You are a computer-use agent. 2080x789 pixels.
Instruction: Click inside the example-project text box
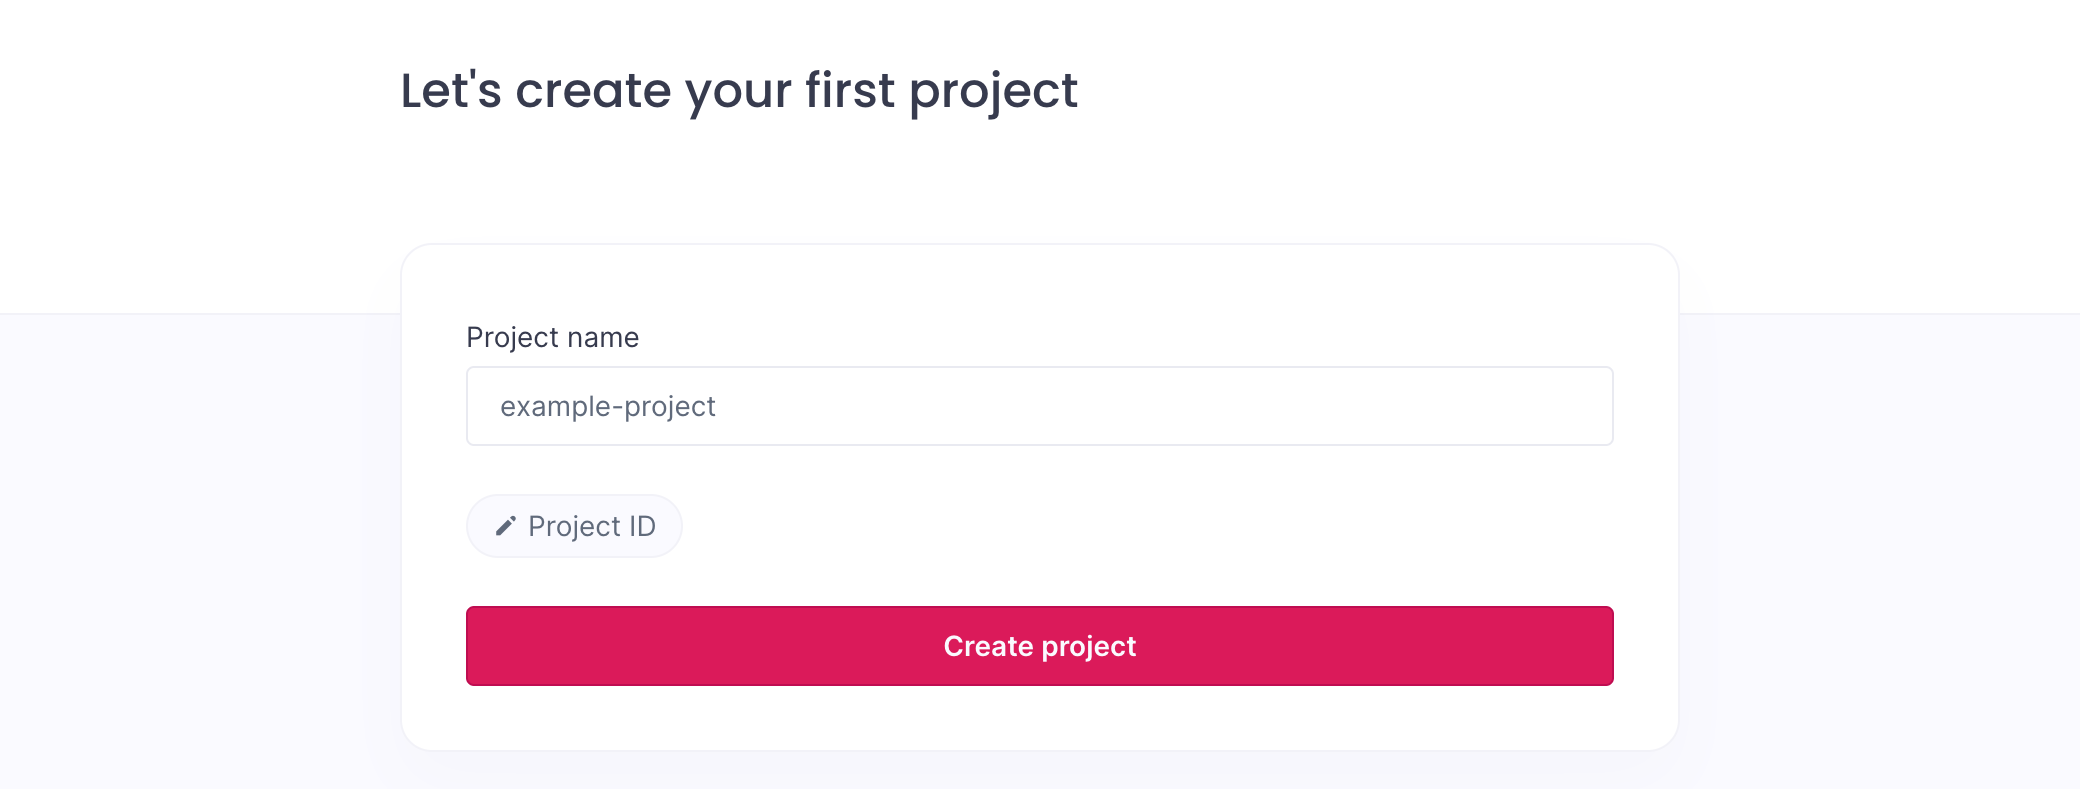[1039, 405]
